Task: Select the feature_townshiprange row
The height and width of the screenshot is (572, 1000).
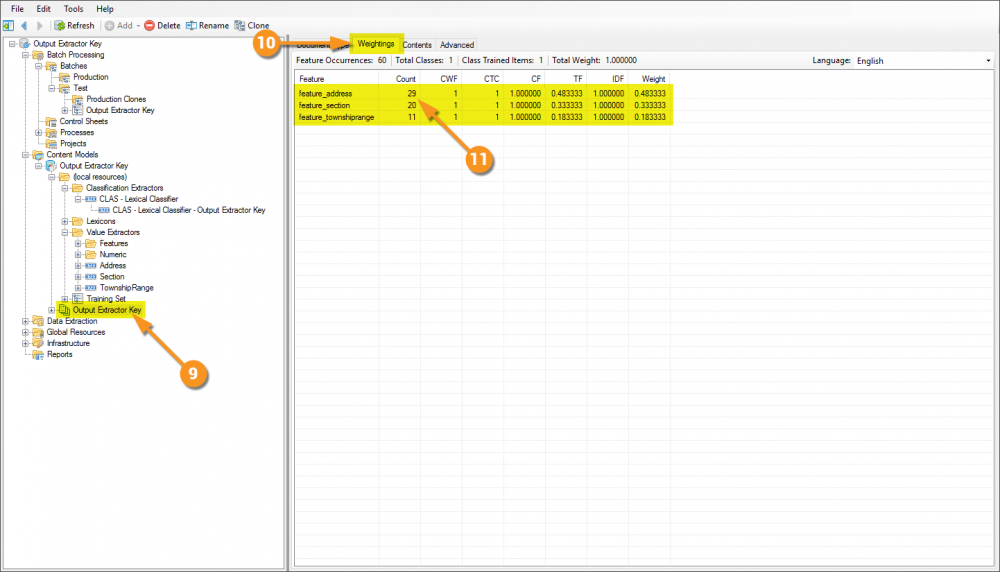Action: [x=483, y=117]
